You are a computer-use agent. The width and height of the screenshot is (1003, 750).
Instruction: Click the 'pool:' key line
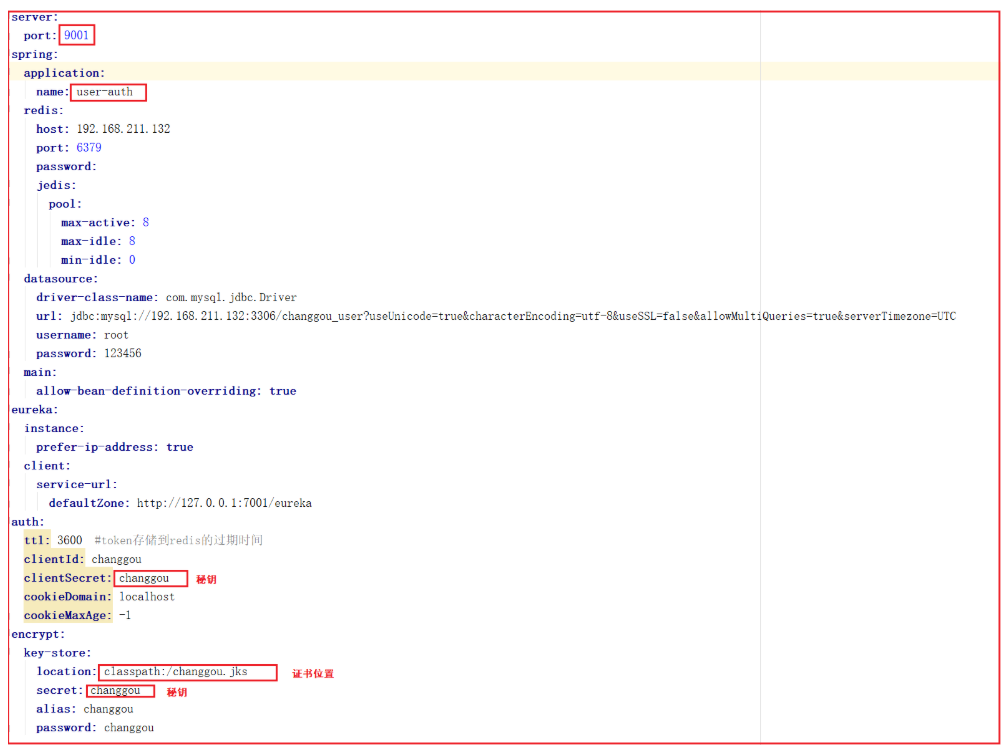[65, 204]
